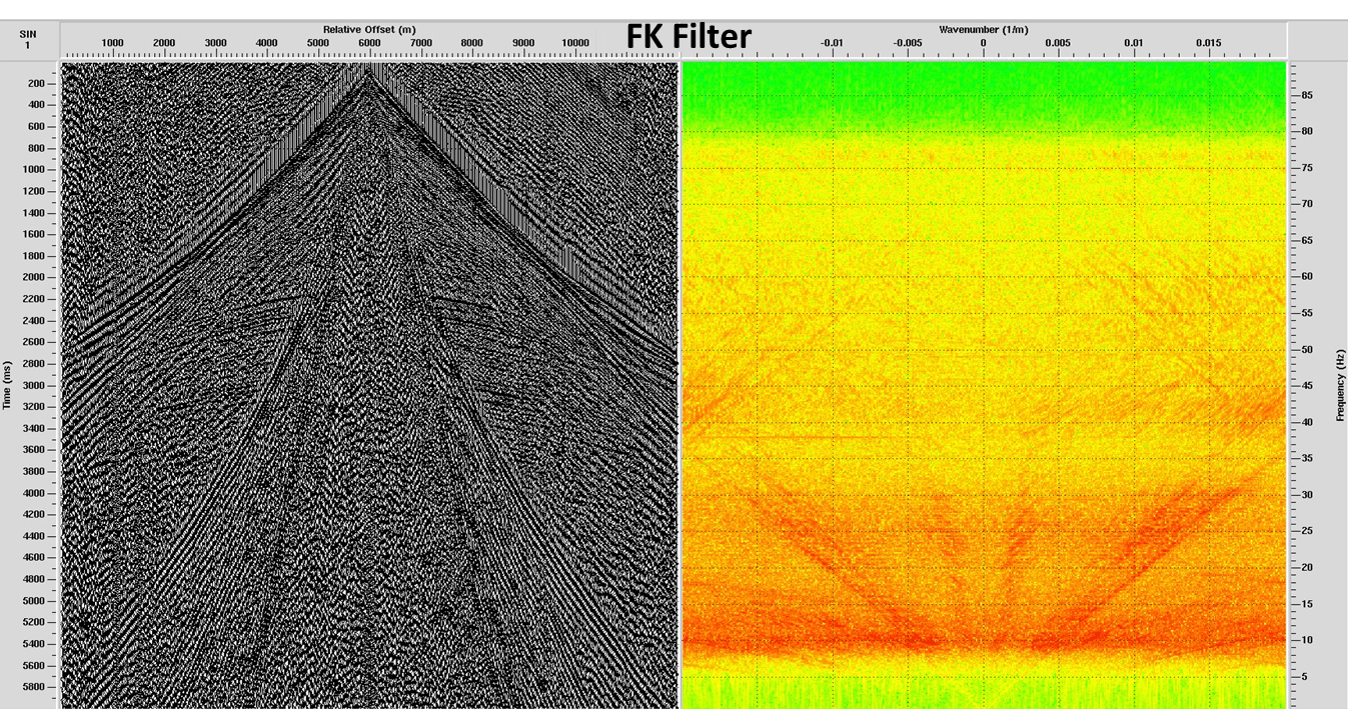Click the 10 Hz tick on the frequency axis

(x=1305, y=640)
